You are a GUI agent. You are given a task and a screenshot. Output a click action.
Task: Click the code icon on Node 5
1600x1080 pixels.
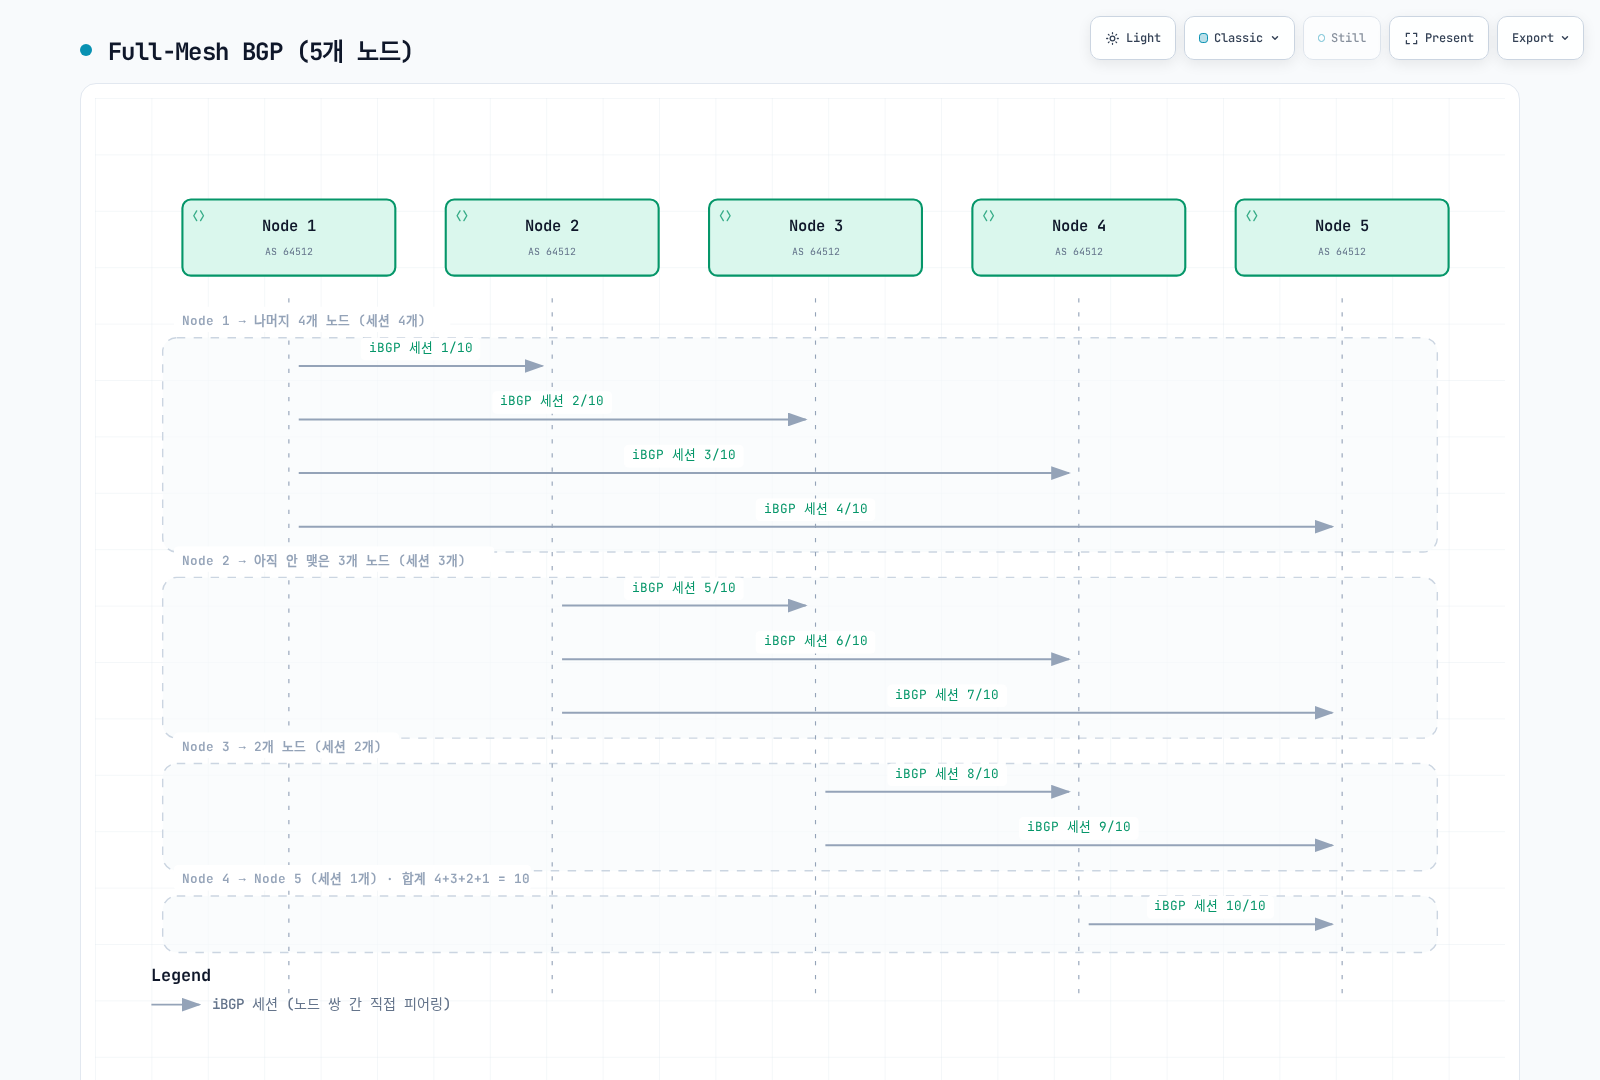[1252, 216]
